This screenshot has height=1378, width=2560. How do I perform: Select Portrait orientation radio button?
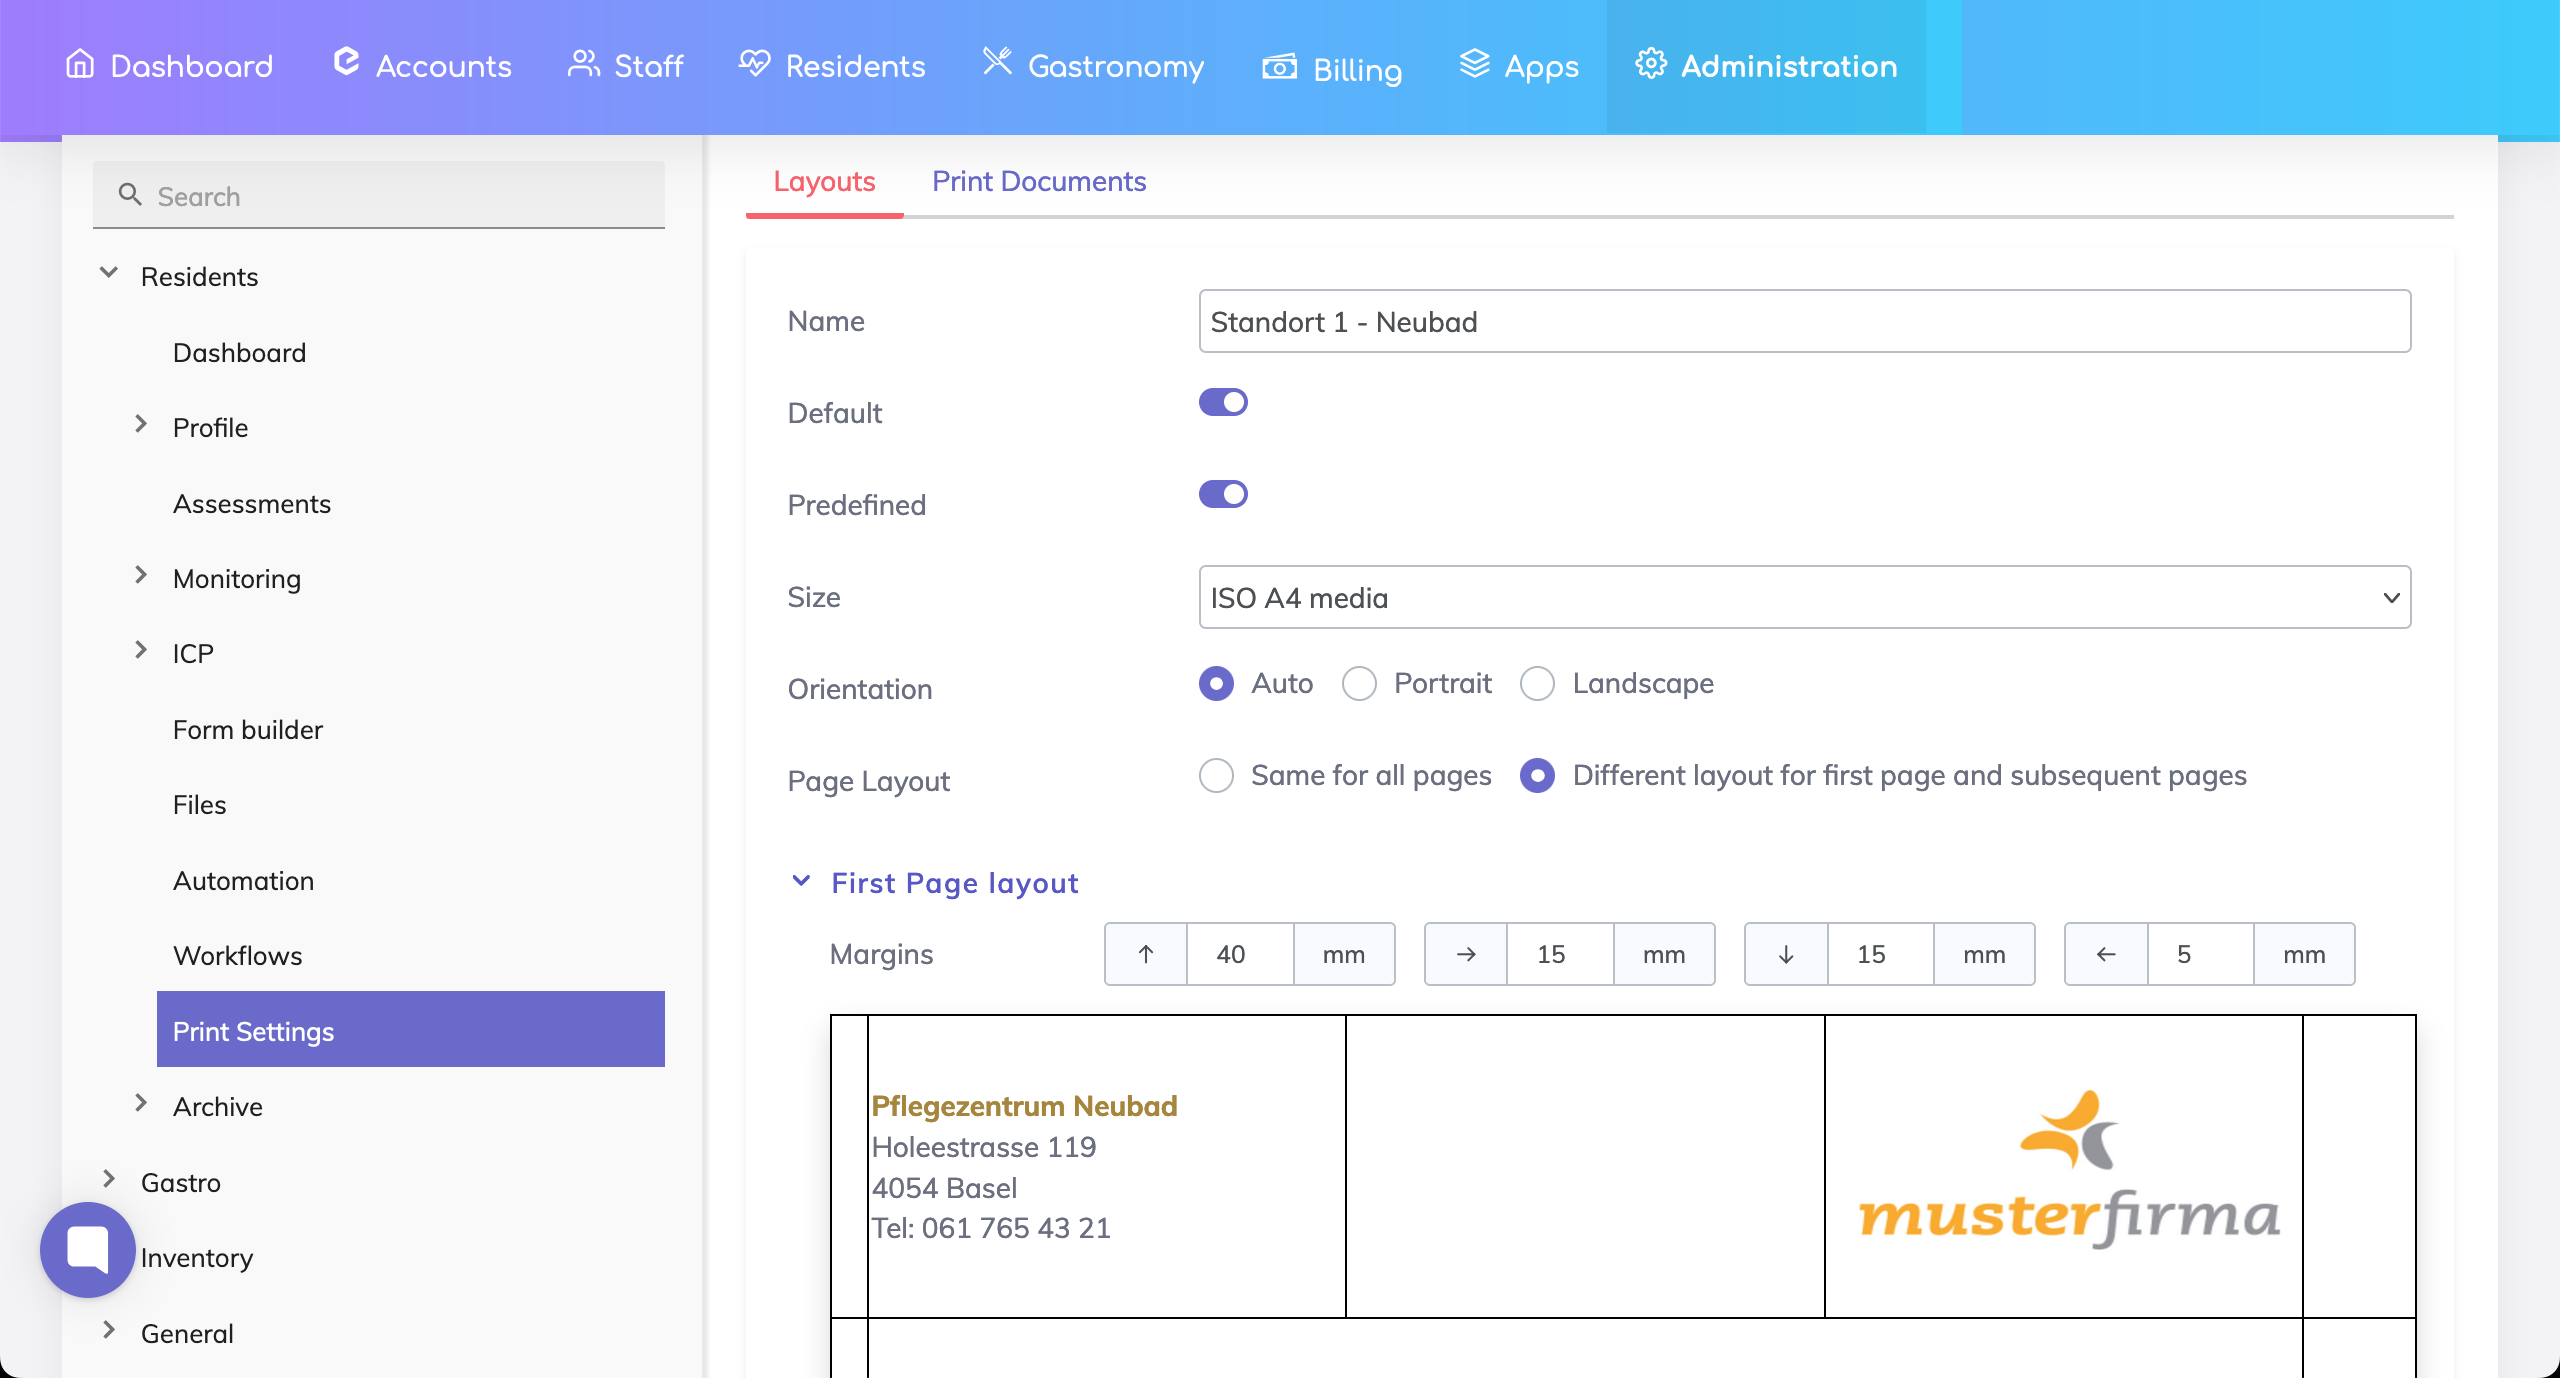[1359, 684]
